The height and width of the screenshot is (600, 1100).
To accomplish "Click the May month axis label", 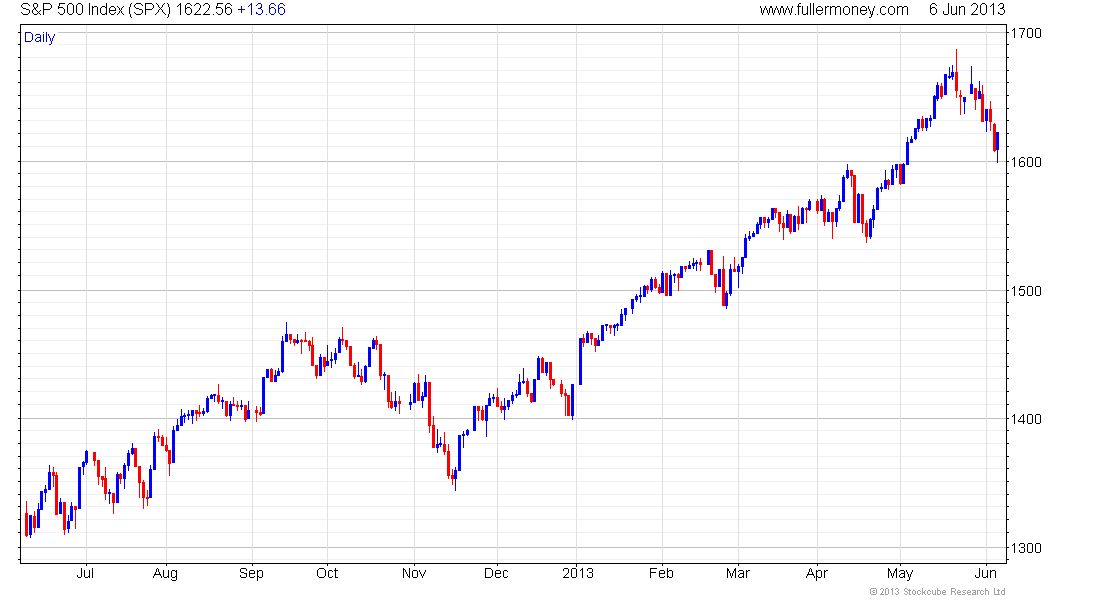I will (x=899, y=574).
